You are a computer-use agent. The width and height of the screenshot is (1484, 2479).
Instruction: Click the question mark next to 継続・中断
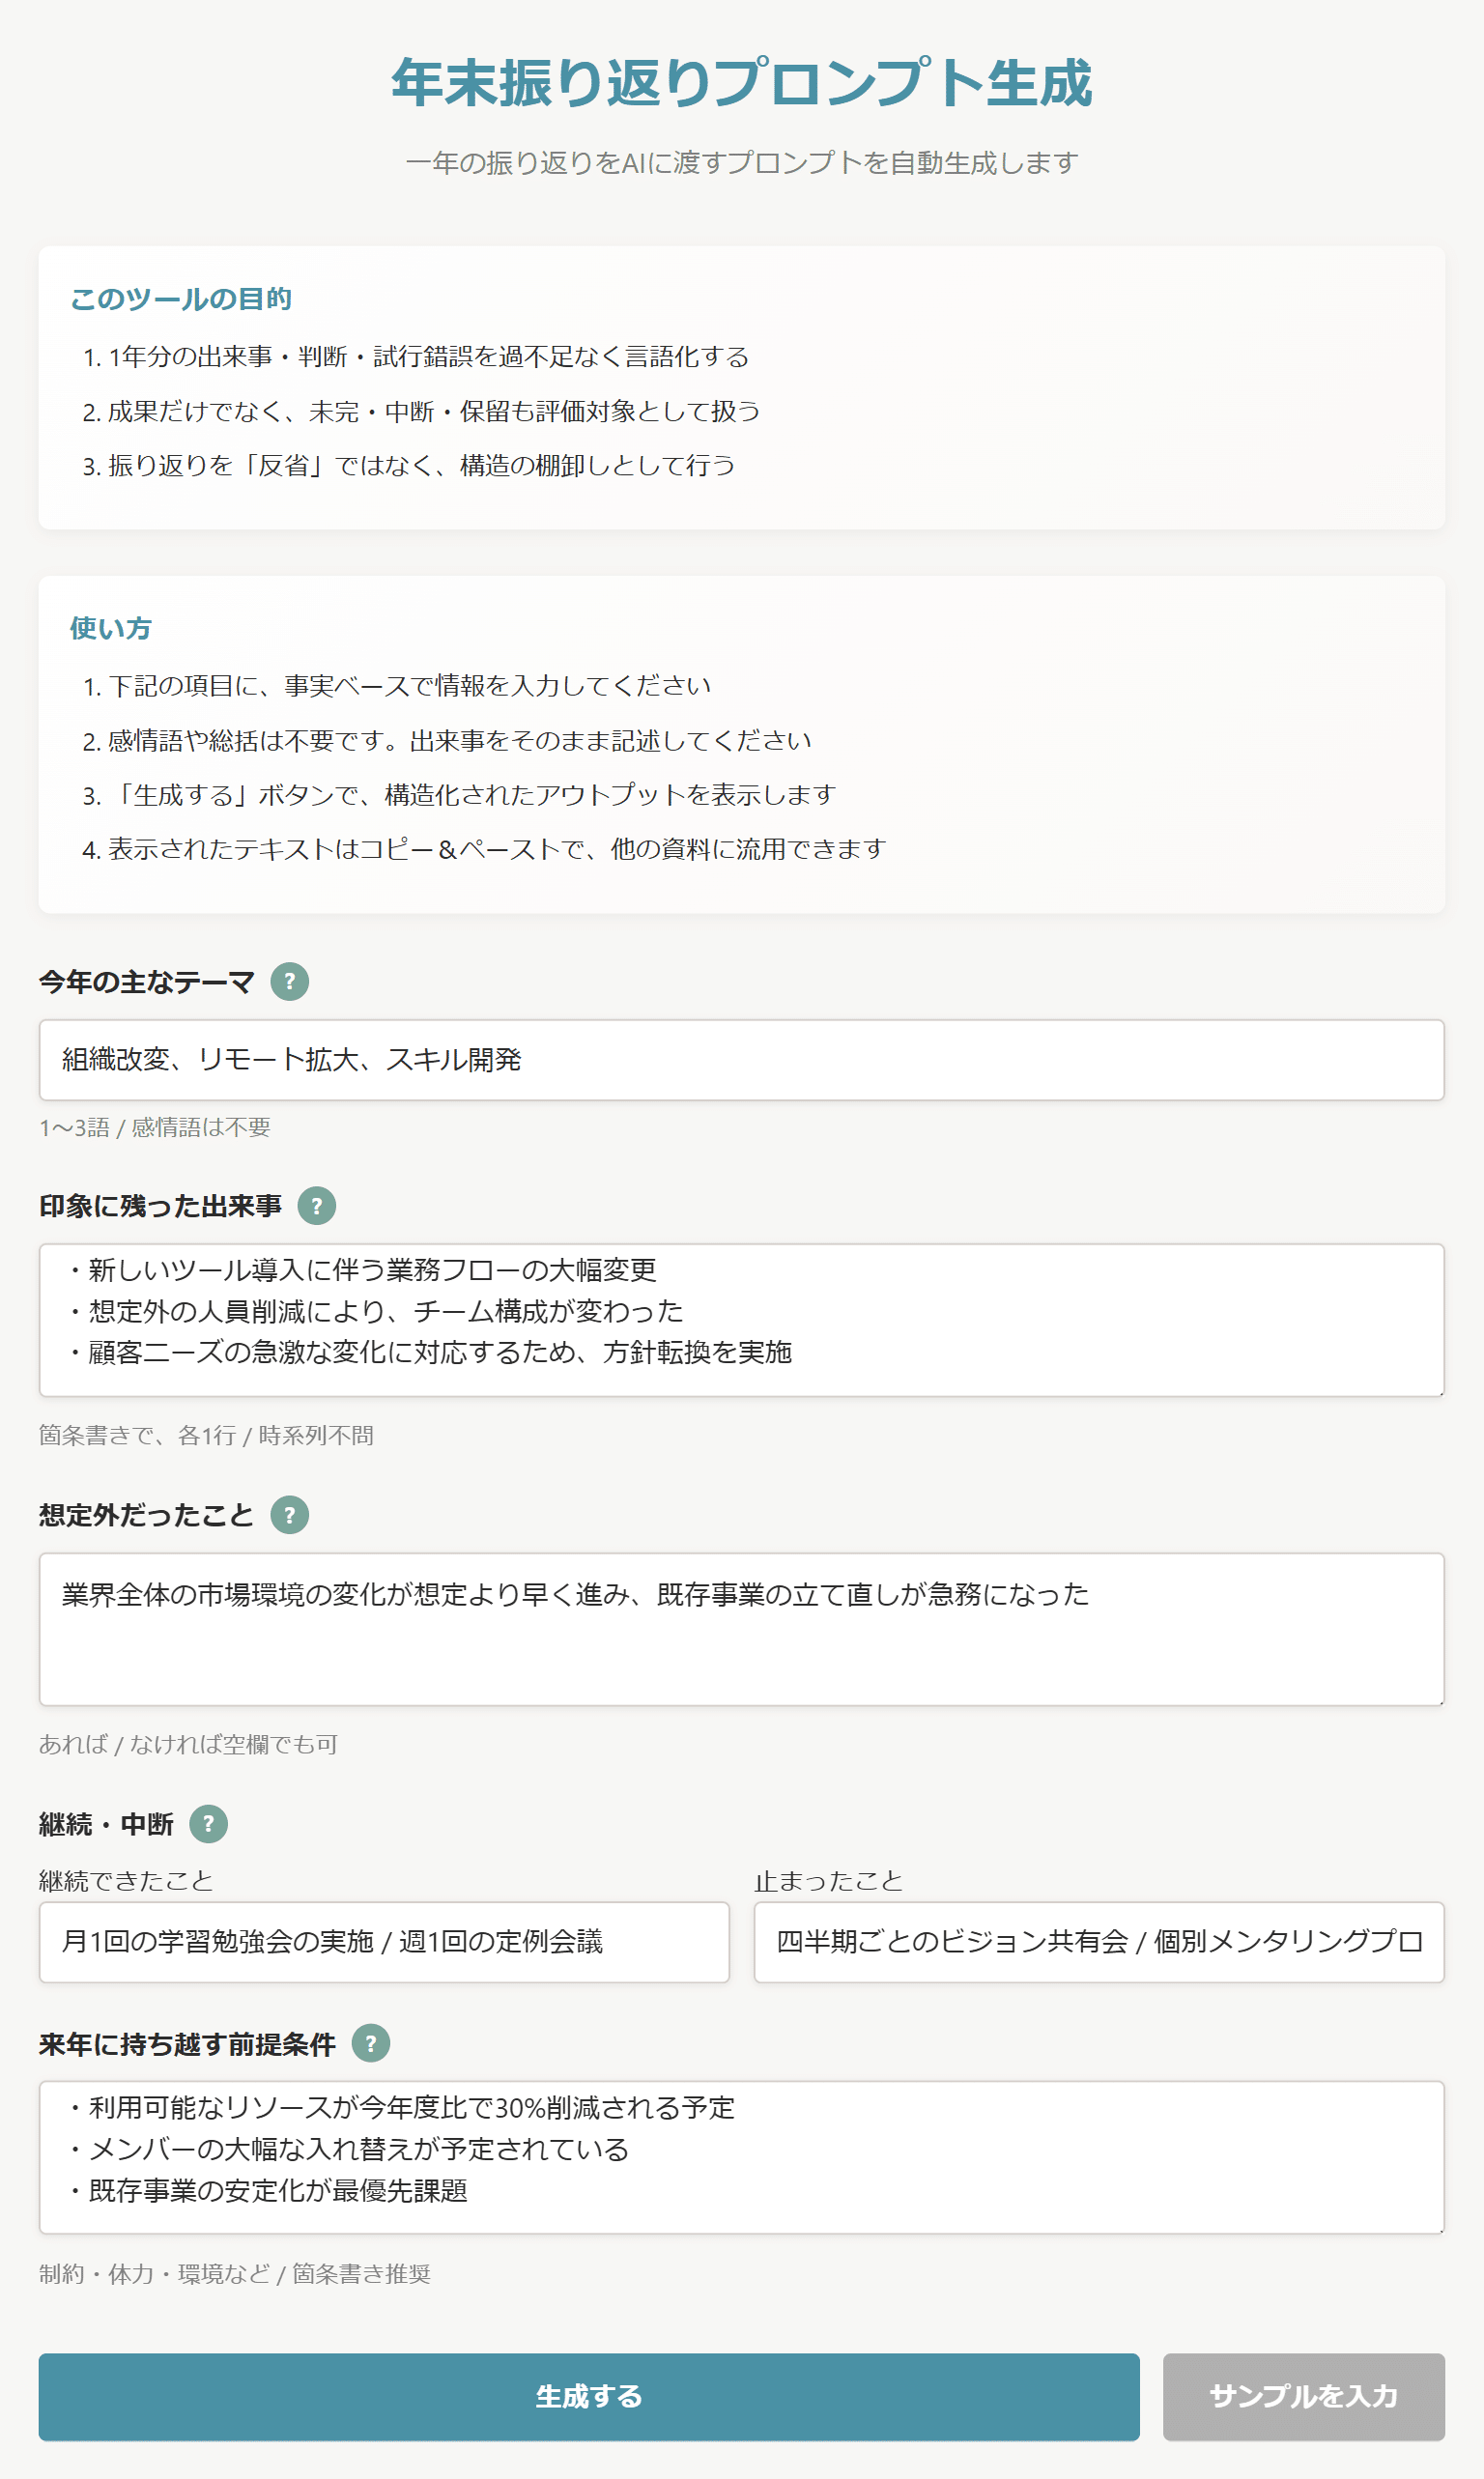[208, 1823]
